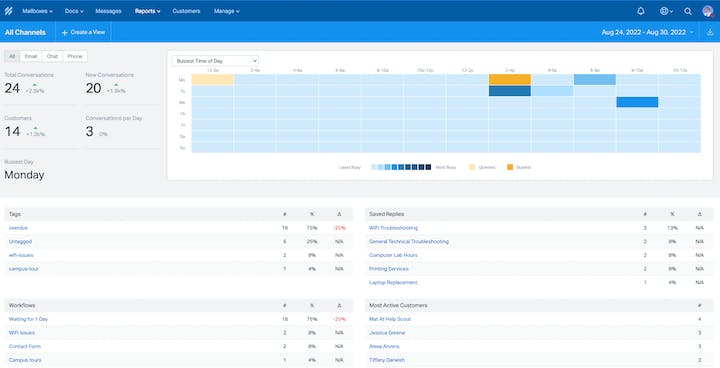Open the campus-tour tag link
The width and height of the screenshot is (720, 368).
coord(24,269)
